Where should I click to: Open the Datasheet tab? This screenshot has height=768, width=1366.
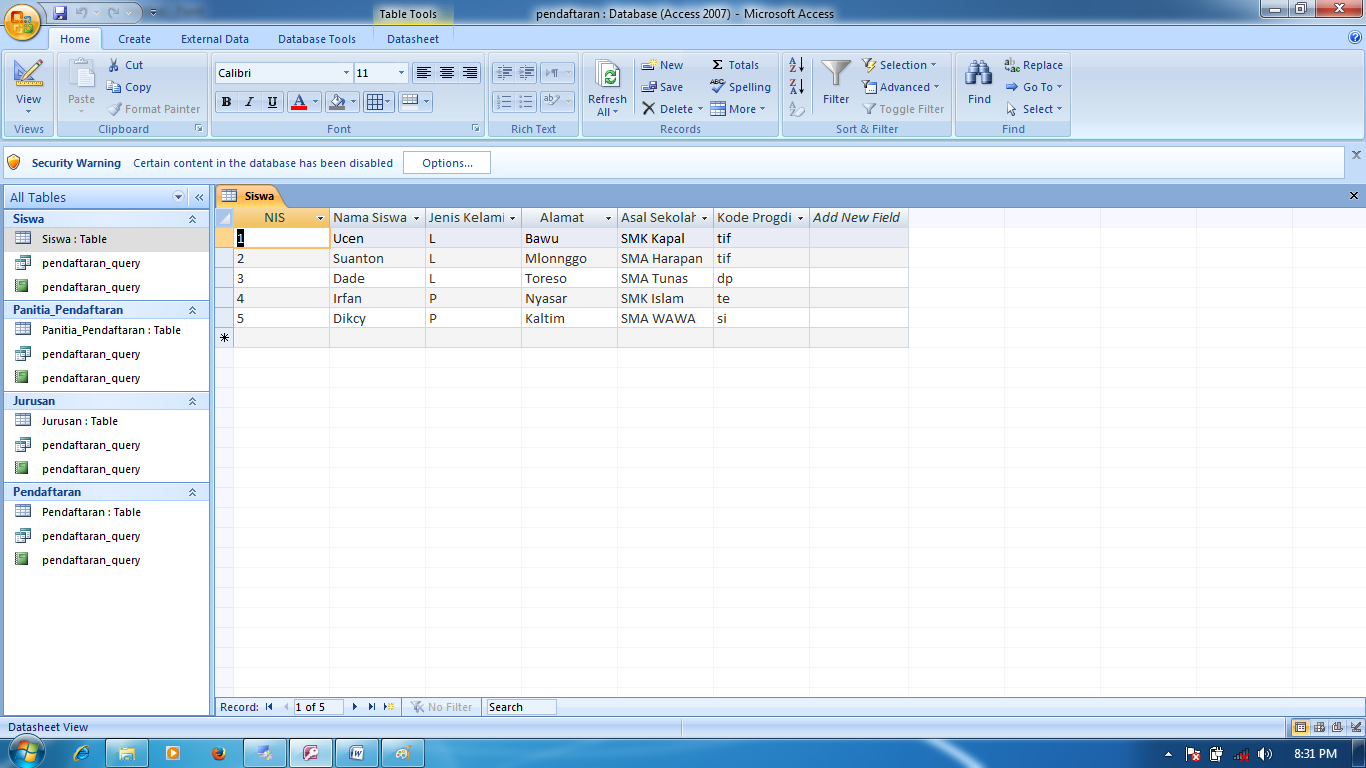click(x=413, y=39)
